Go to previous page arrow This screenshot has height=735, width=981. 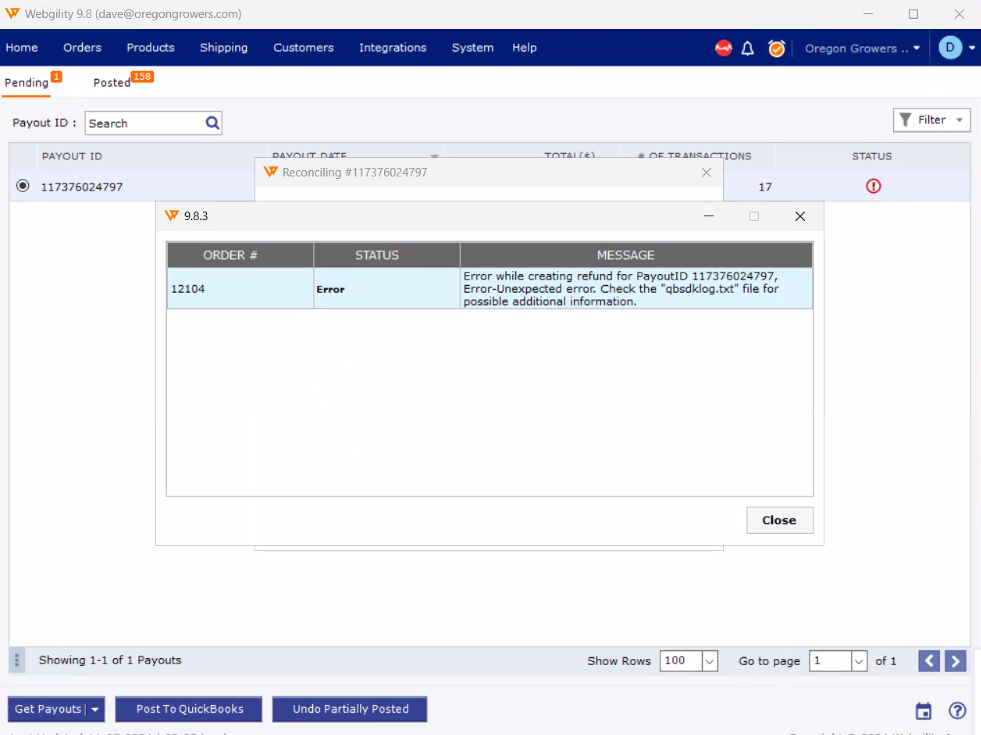click(x=929, y=661)
